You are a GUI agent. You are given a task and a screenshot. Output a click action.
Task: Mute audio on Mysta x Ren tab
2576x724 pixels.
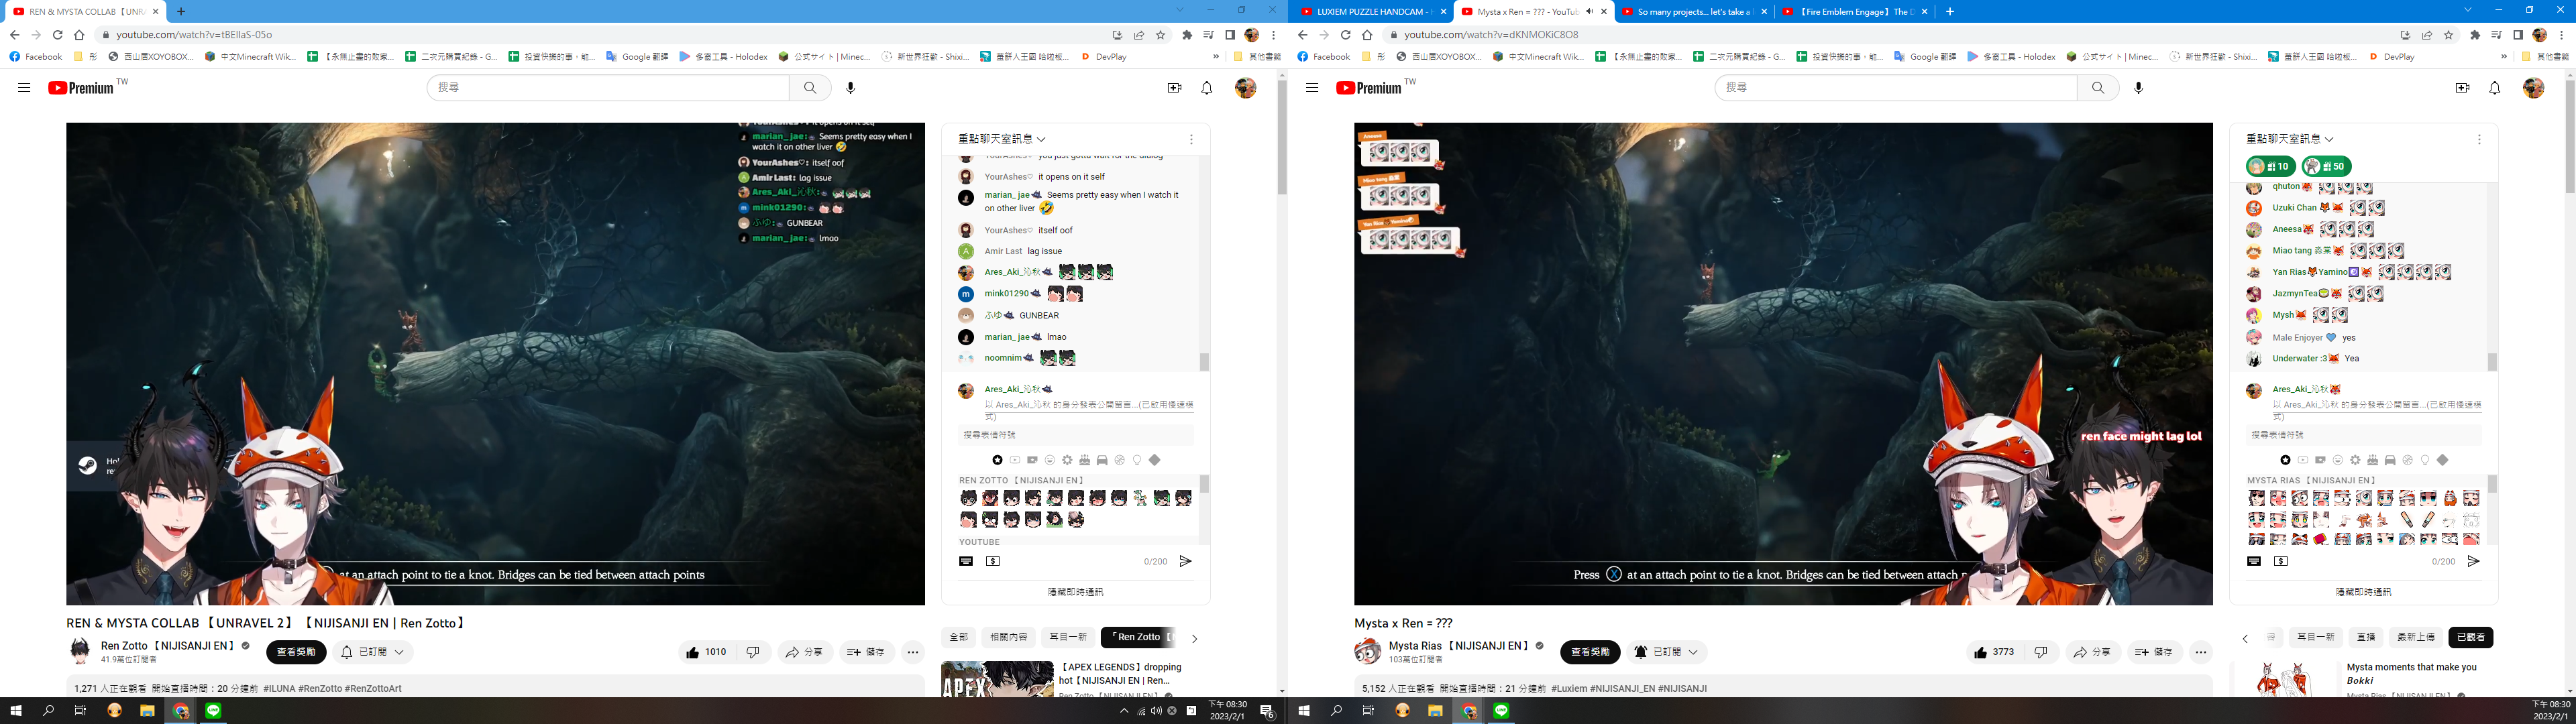point(1589,12)
